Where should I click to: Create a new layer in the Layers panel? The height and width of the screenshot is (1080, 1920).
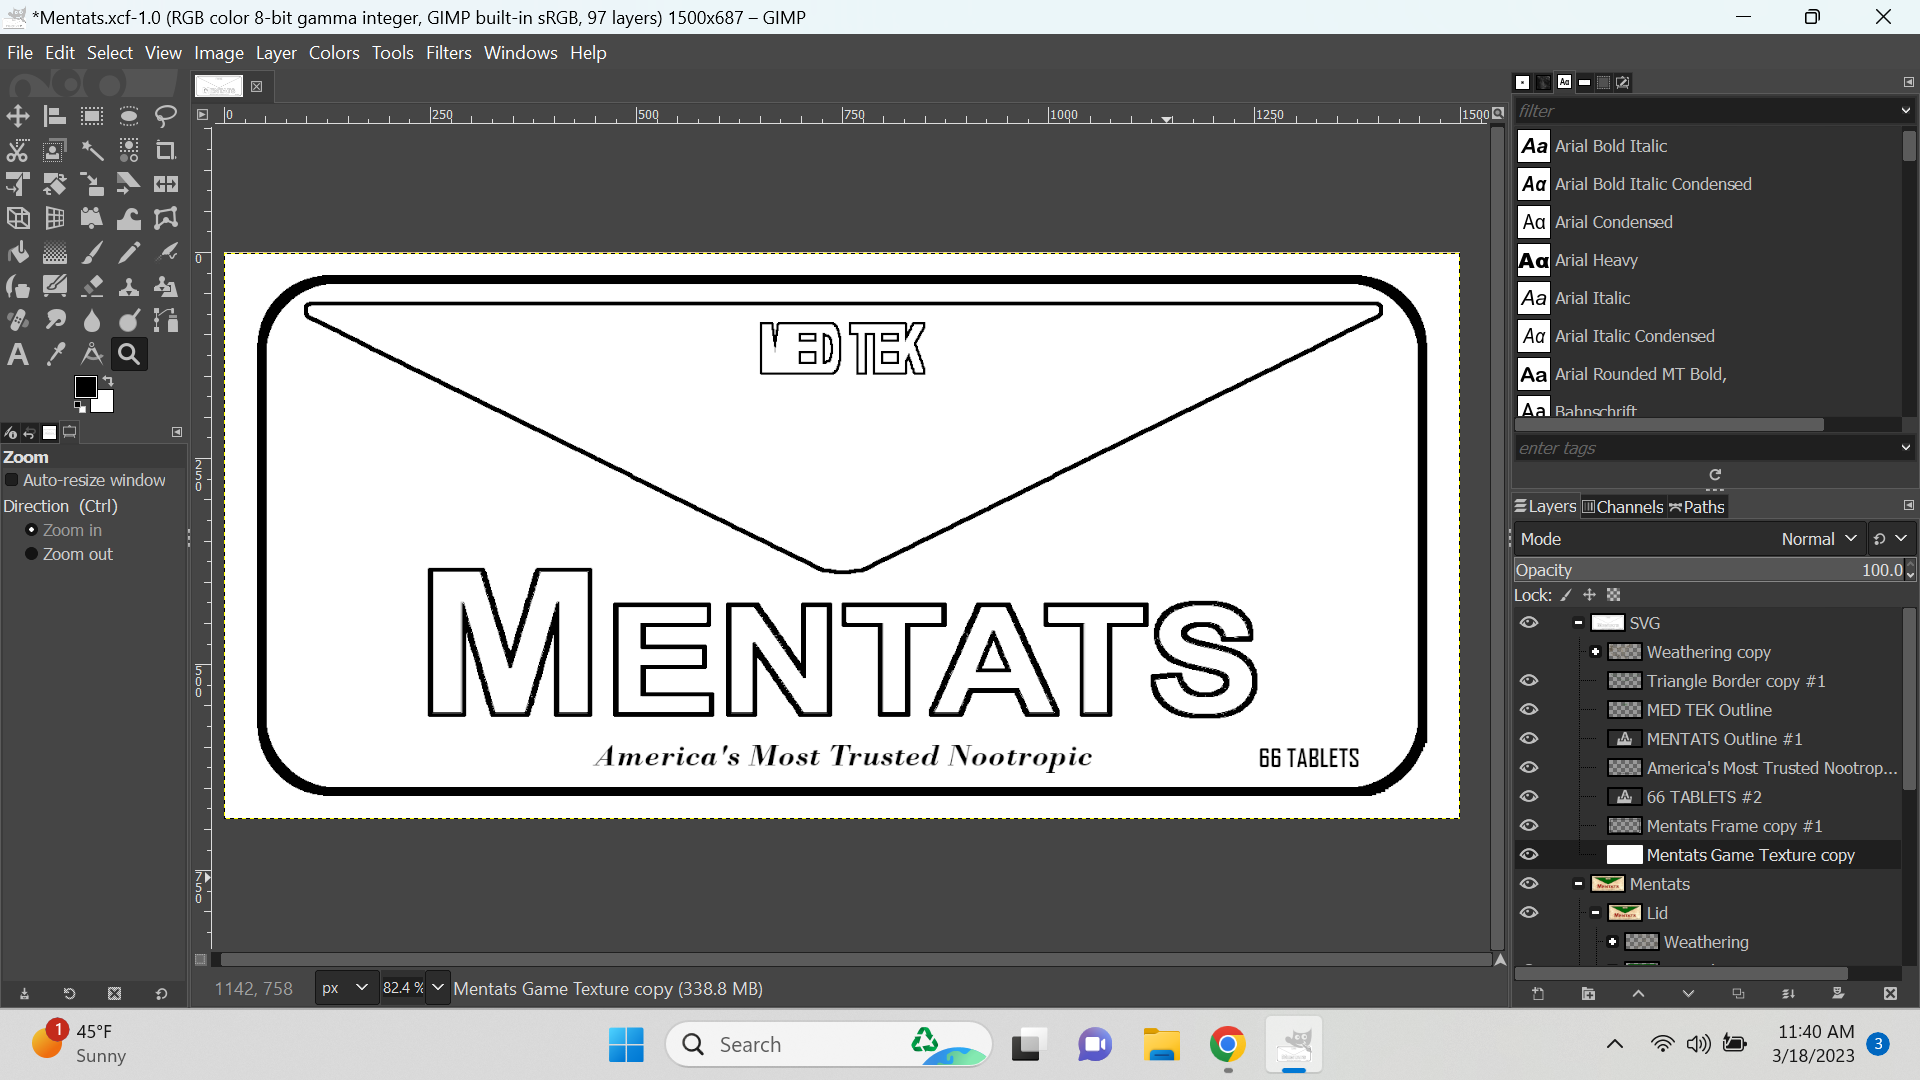tap(1538, 994)
